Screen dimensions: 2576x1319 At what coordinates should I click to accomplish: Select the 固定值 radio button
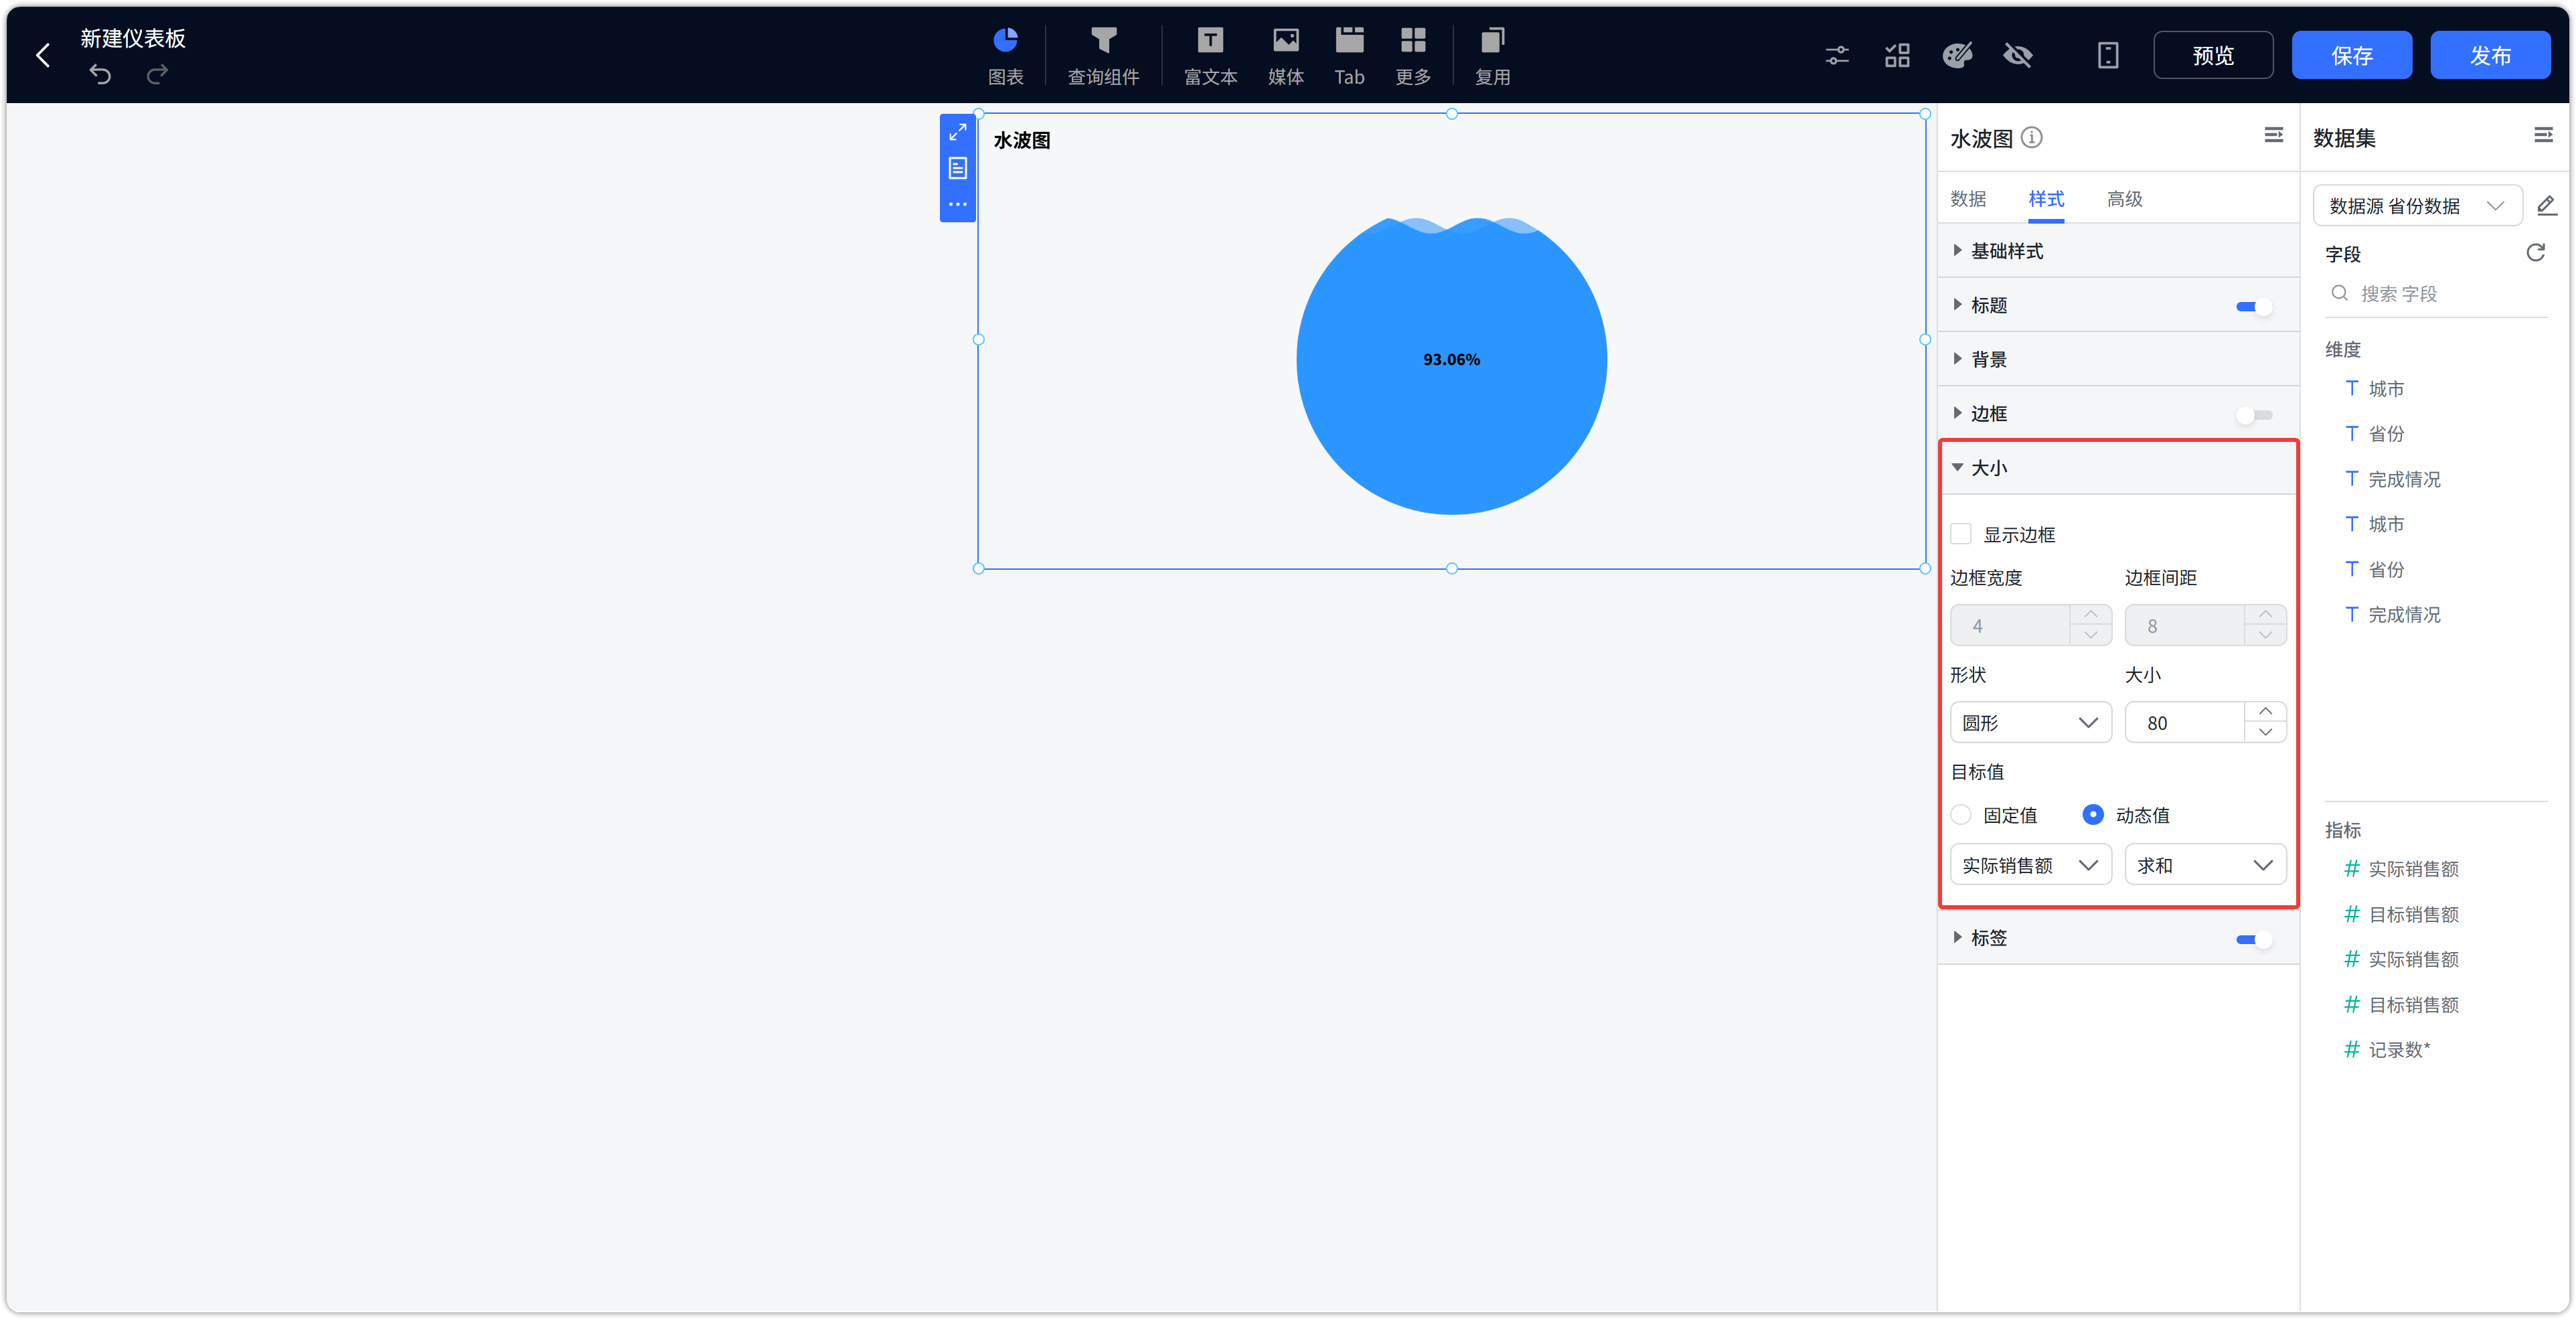(1961, 815)
